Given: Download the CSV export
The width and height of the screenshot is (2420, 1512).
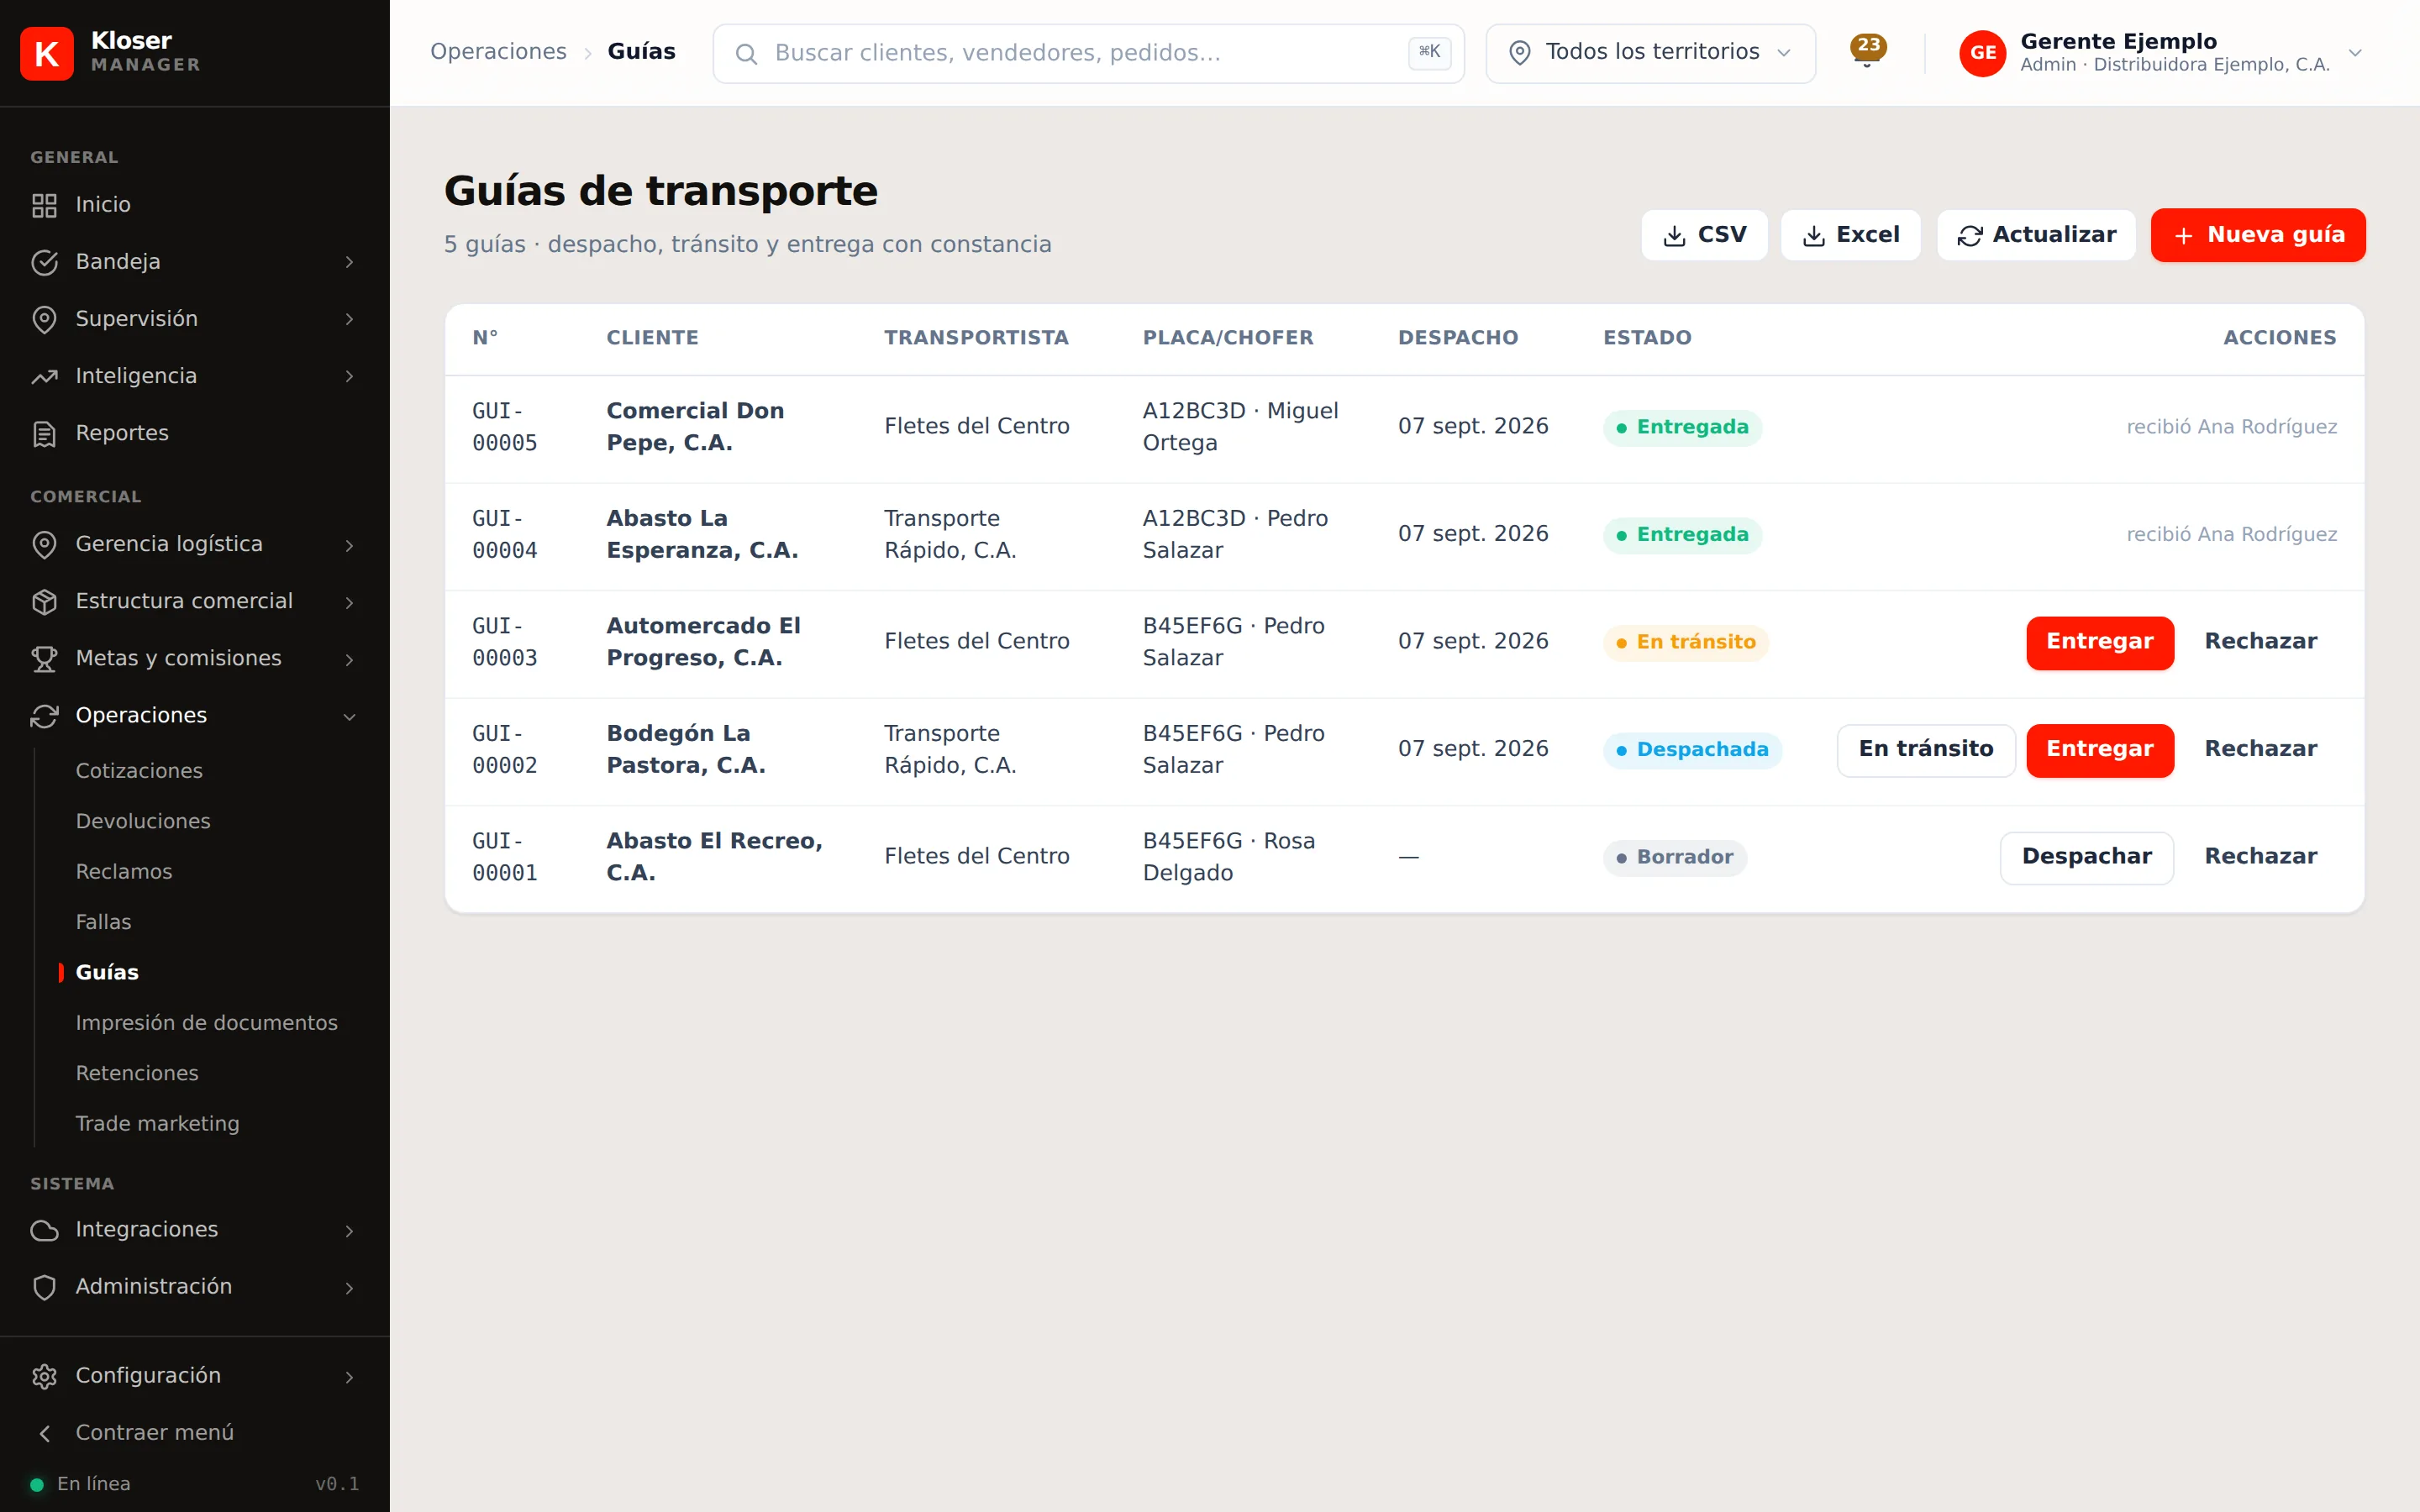Looking at the screenshot, I should (1704, 235).
